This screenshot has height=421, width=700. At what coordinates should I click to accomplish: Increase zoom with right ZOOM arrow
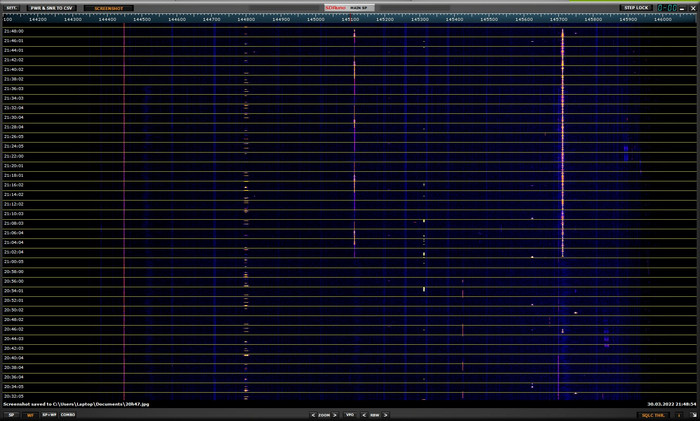(335, 415)
